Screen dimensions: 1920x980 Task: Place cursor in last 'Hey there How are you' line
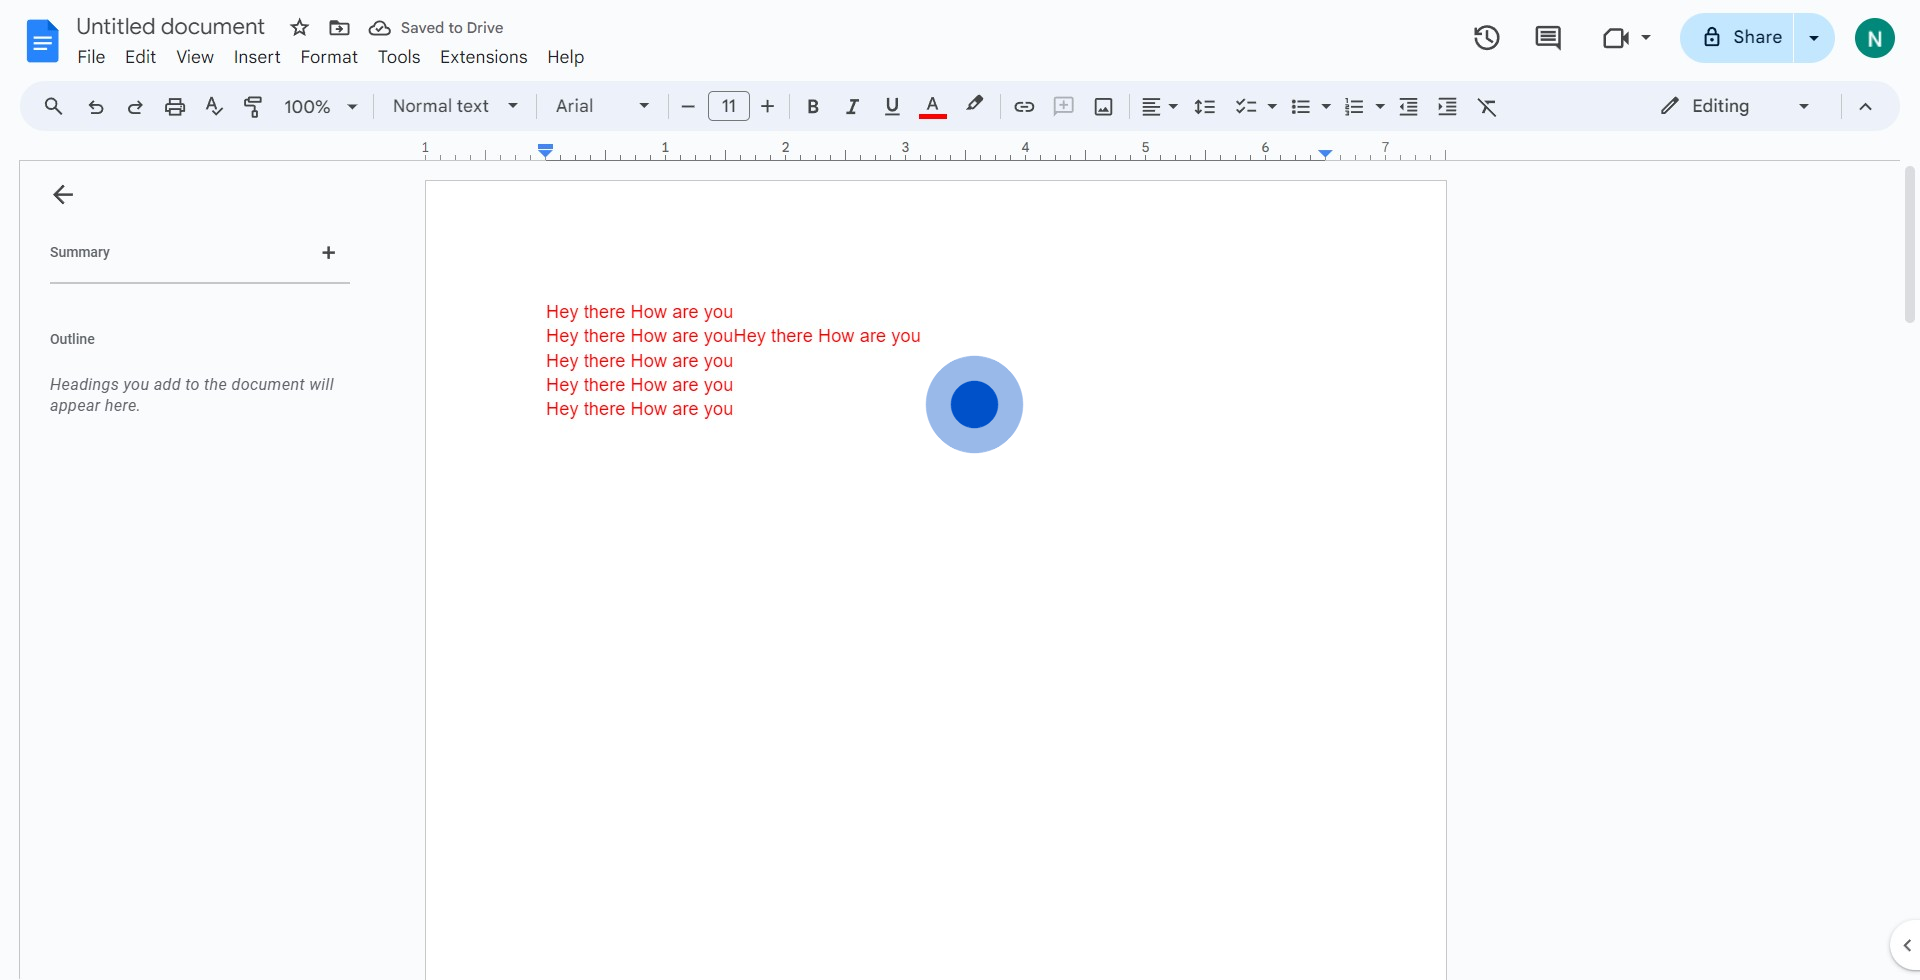(639, 409)
